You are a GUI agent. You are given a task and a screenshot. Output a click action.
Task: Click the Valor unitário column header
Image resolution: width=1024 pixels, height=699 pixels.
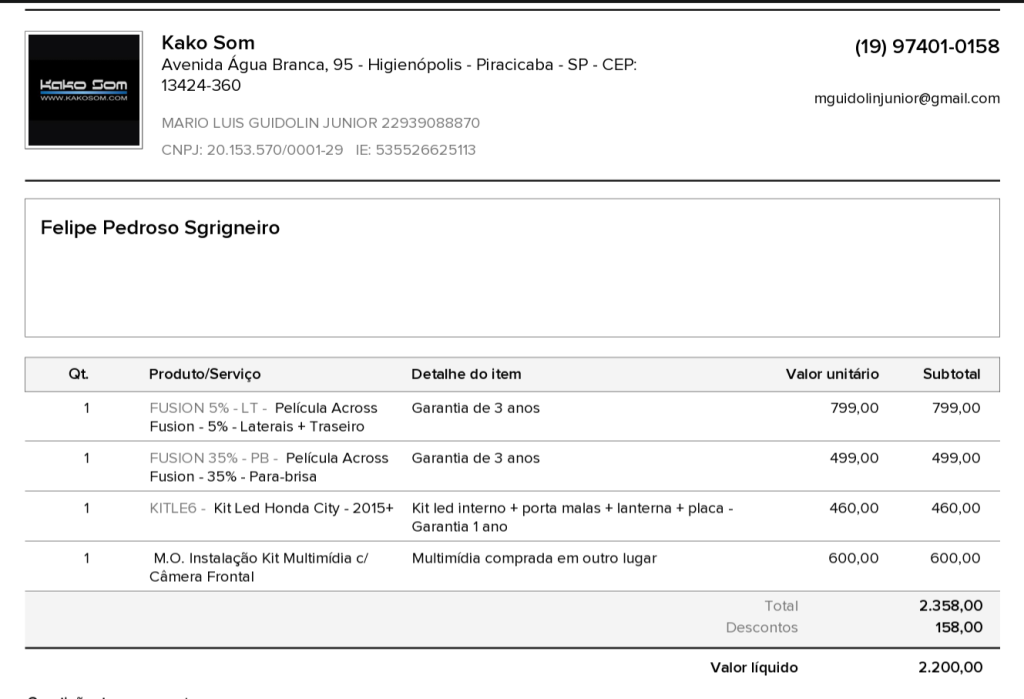[x=832, y=374]
